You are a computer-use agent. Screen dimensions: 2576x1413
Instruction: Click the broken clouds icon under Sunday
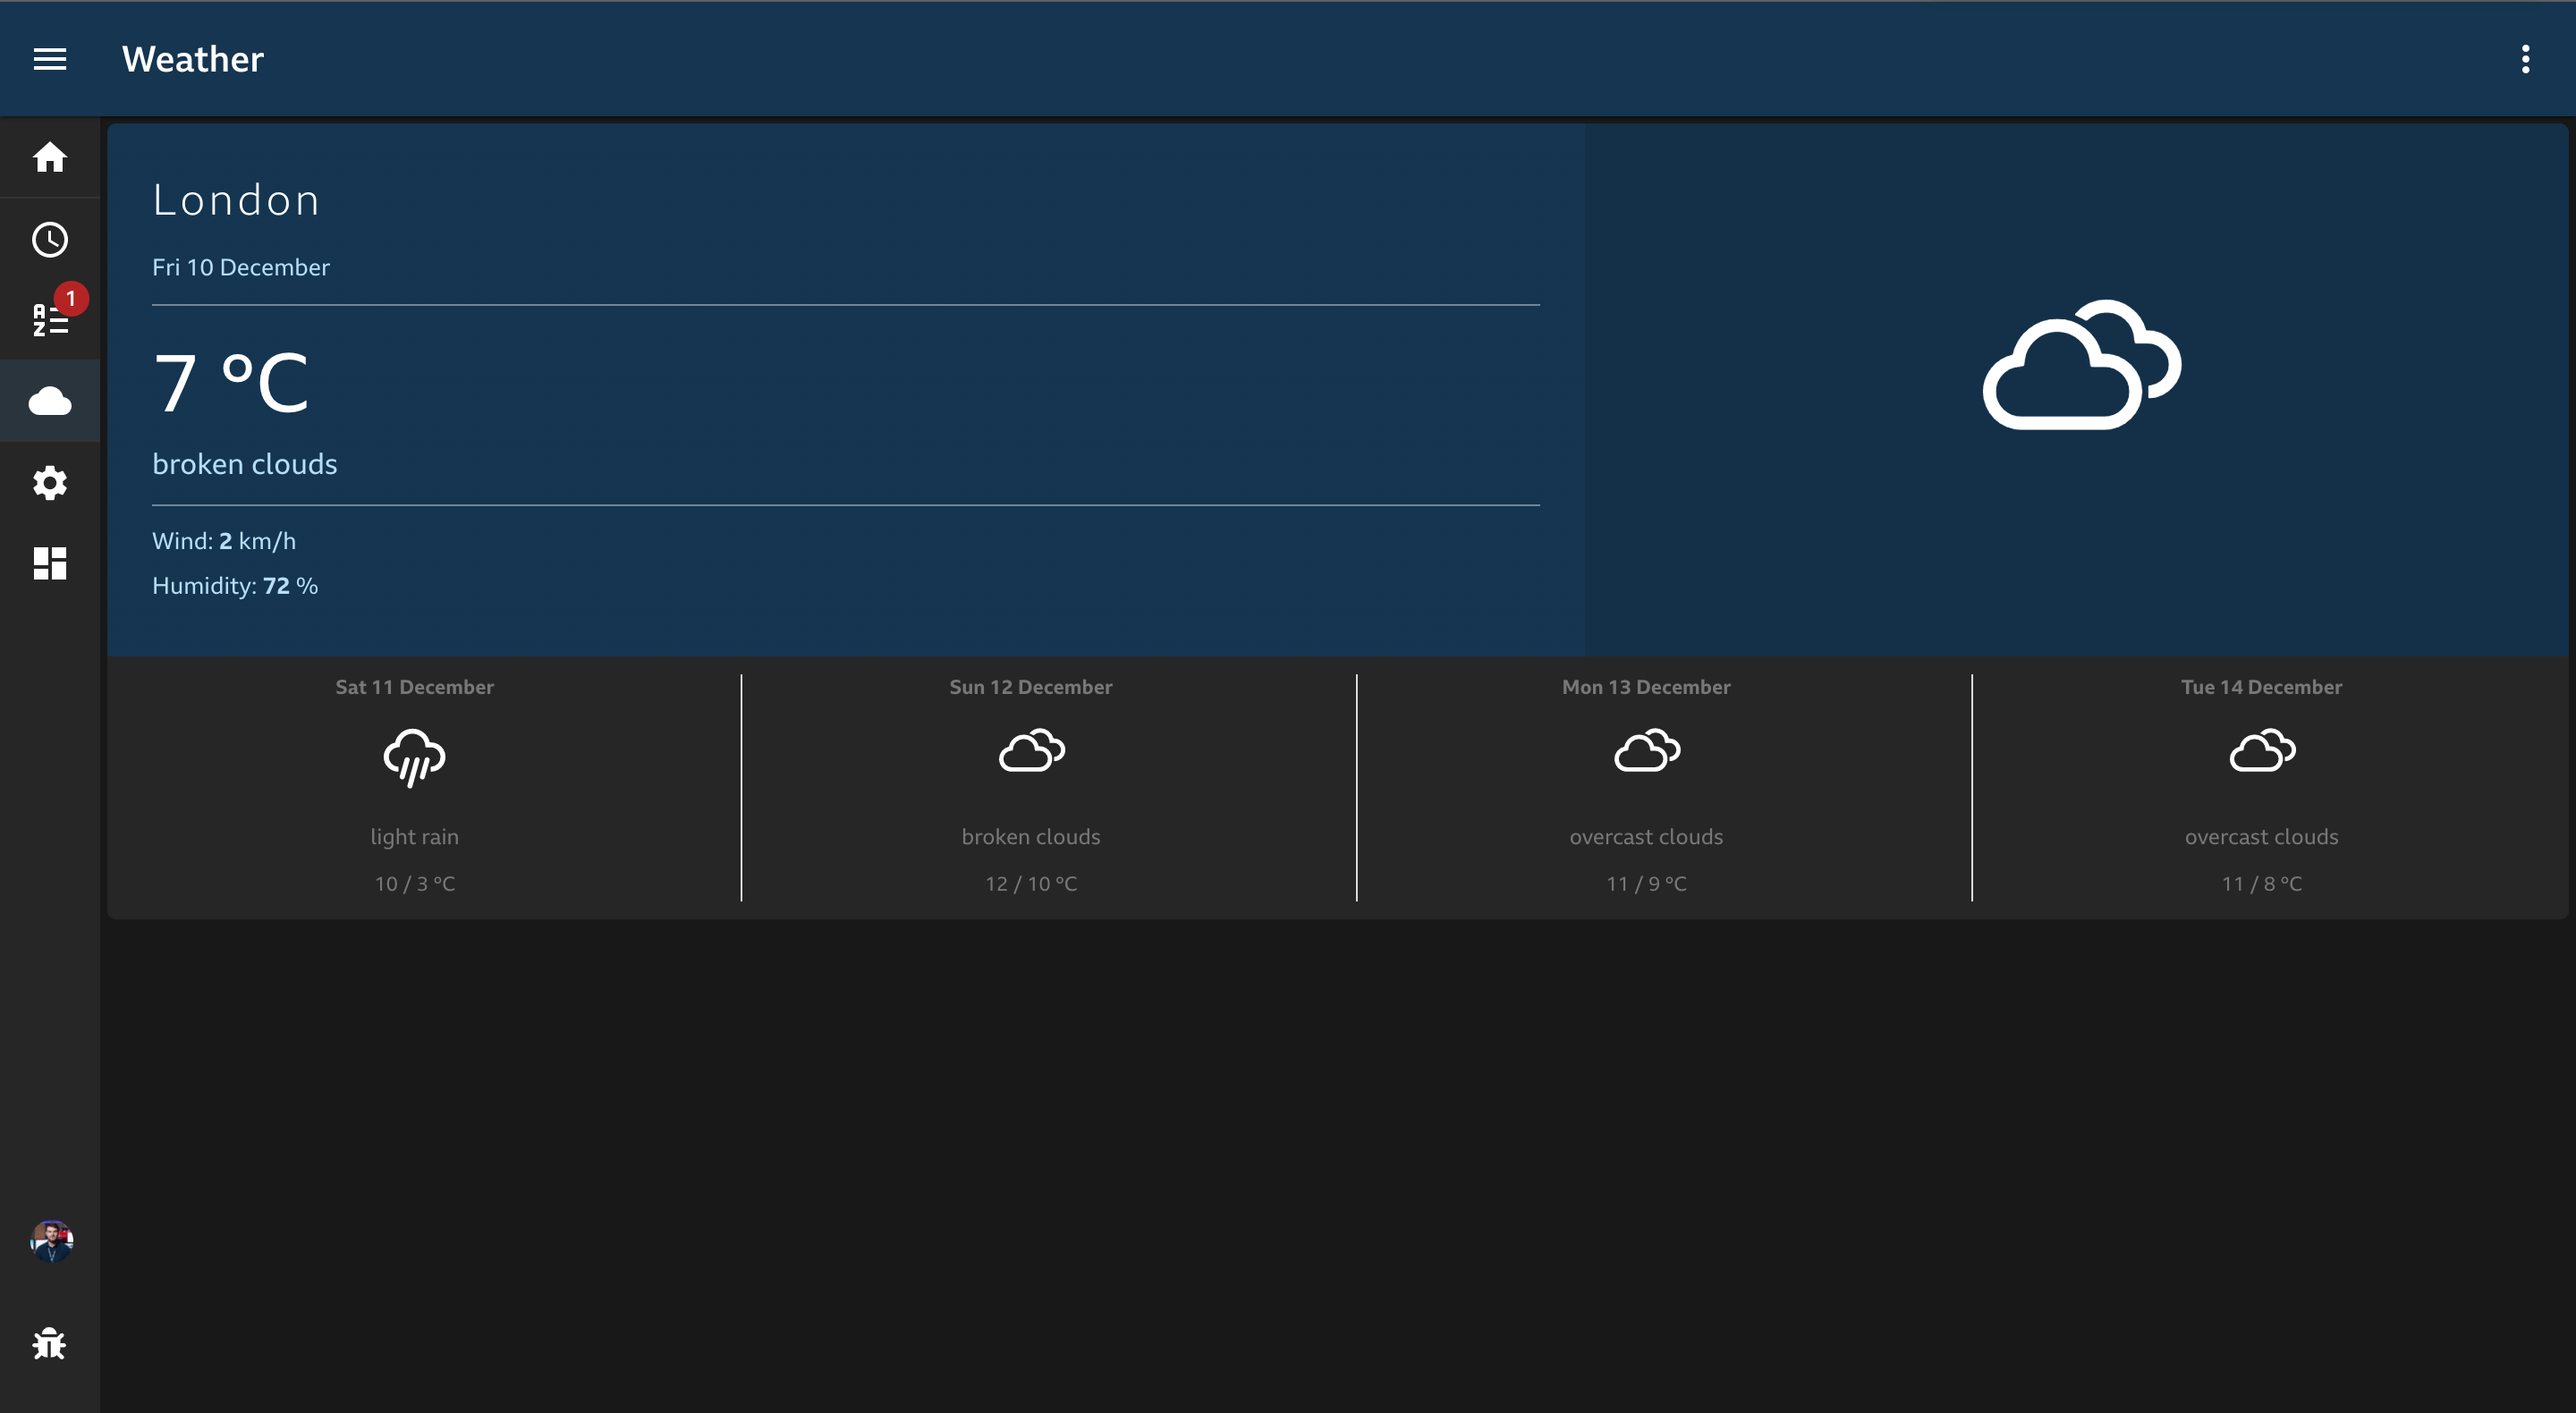pyautogui.click(x=1030, y=751)
